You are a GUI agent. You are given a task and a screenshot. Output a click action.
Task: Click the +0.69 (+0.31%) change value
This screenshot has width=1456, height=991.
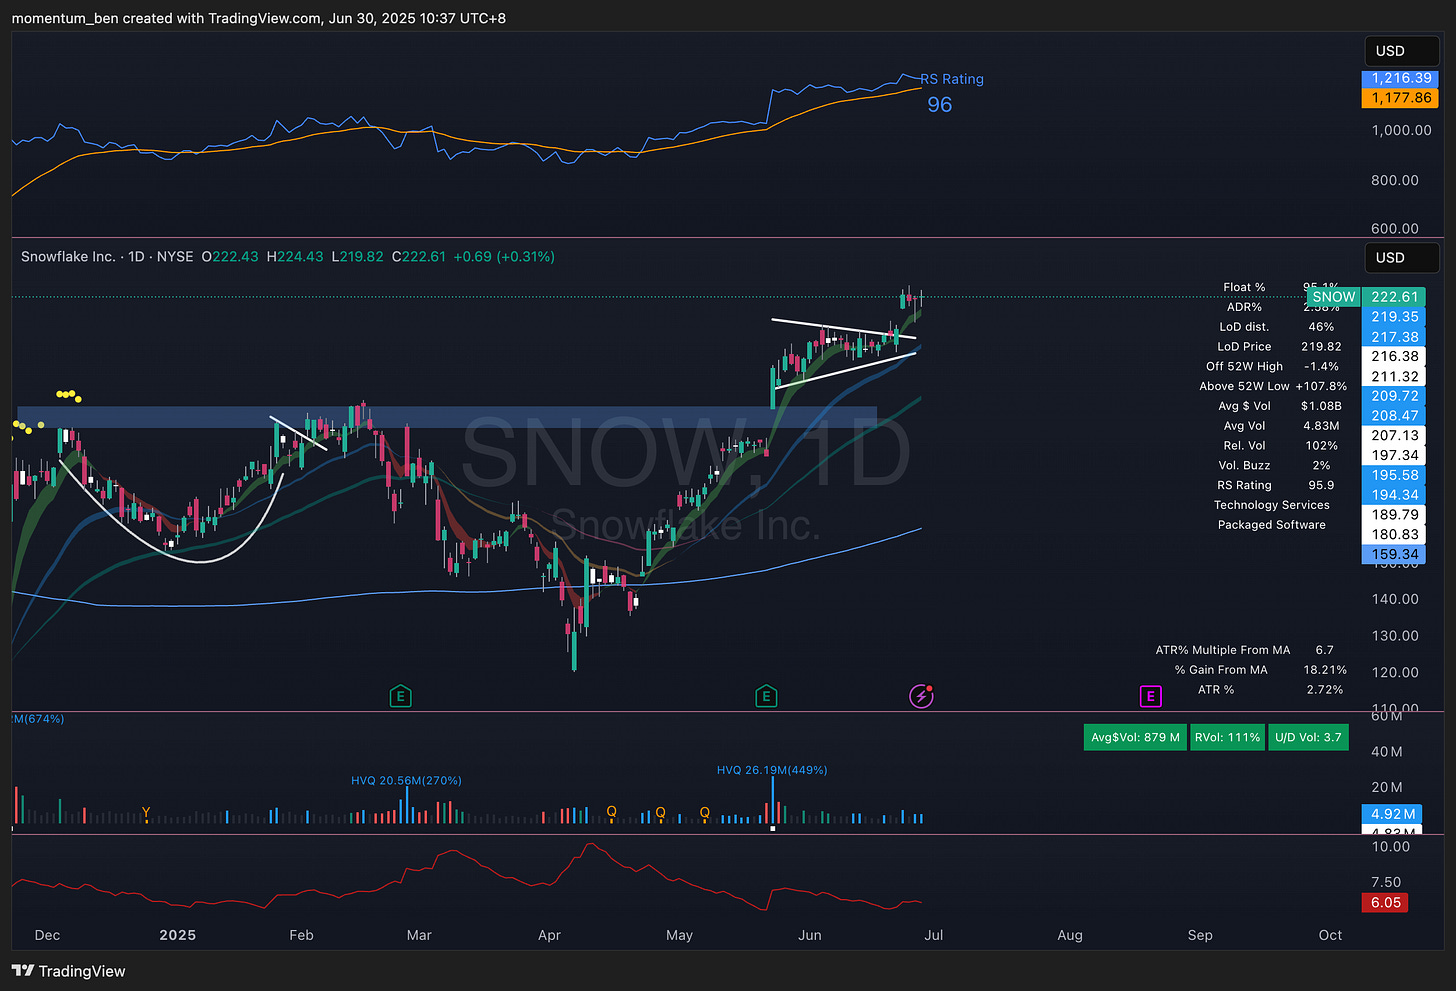pos(504,256)
